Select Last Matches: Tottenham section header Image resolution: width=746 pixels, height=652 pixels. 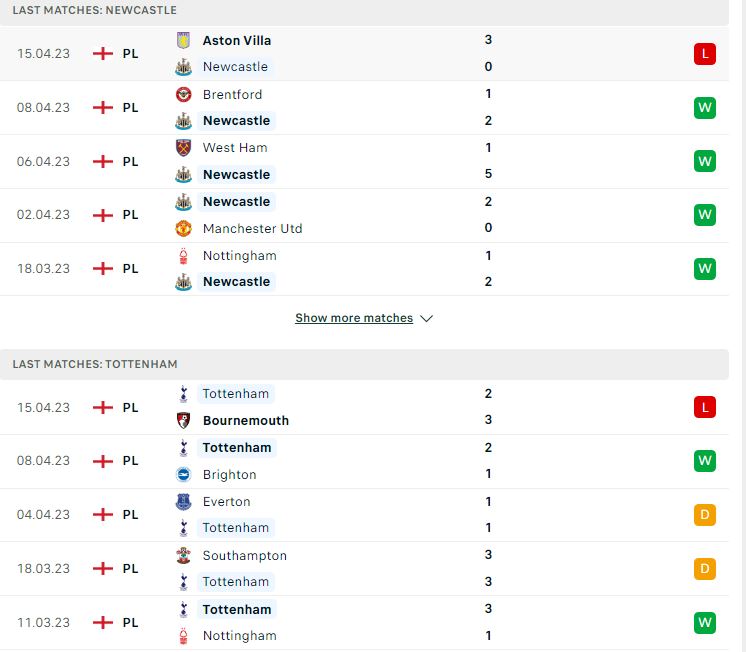pos(364,364)
